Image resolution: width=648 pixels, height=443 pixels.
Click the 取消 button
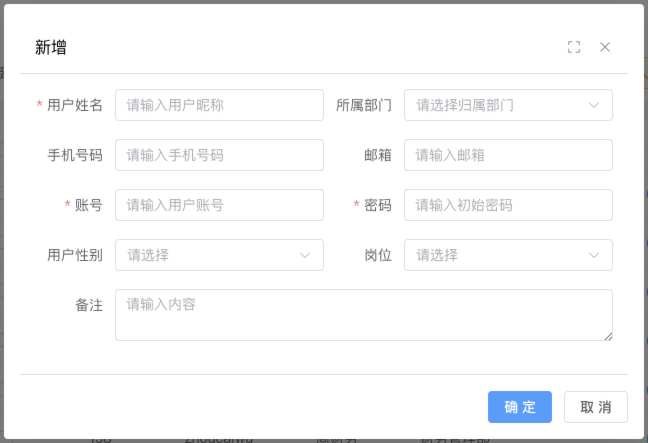coord(596,407)
